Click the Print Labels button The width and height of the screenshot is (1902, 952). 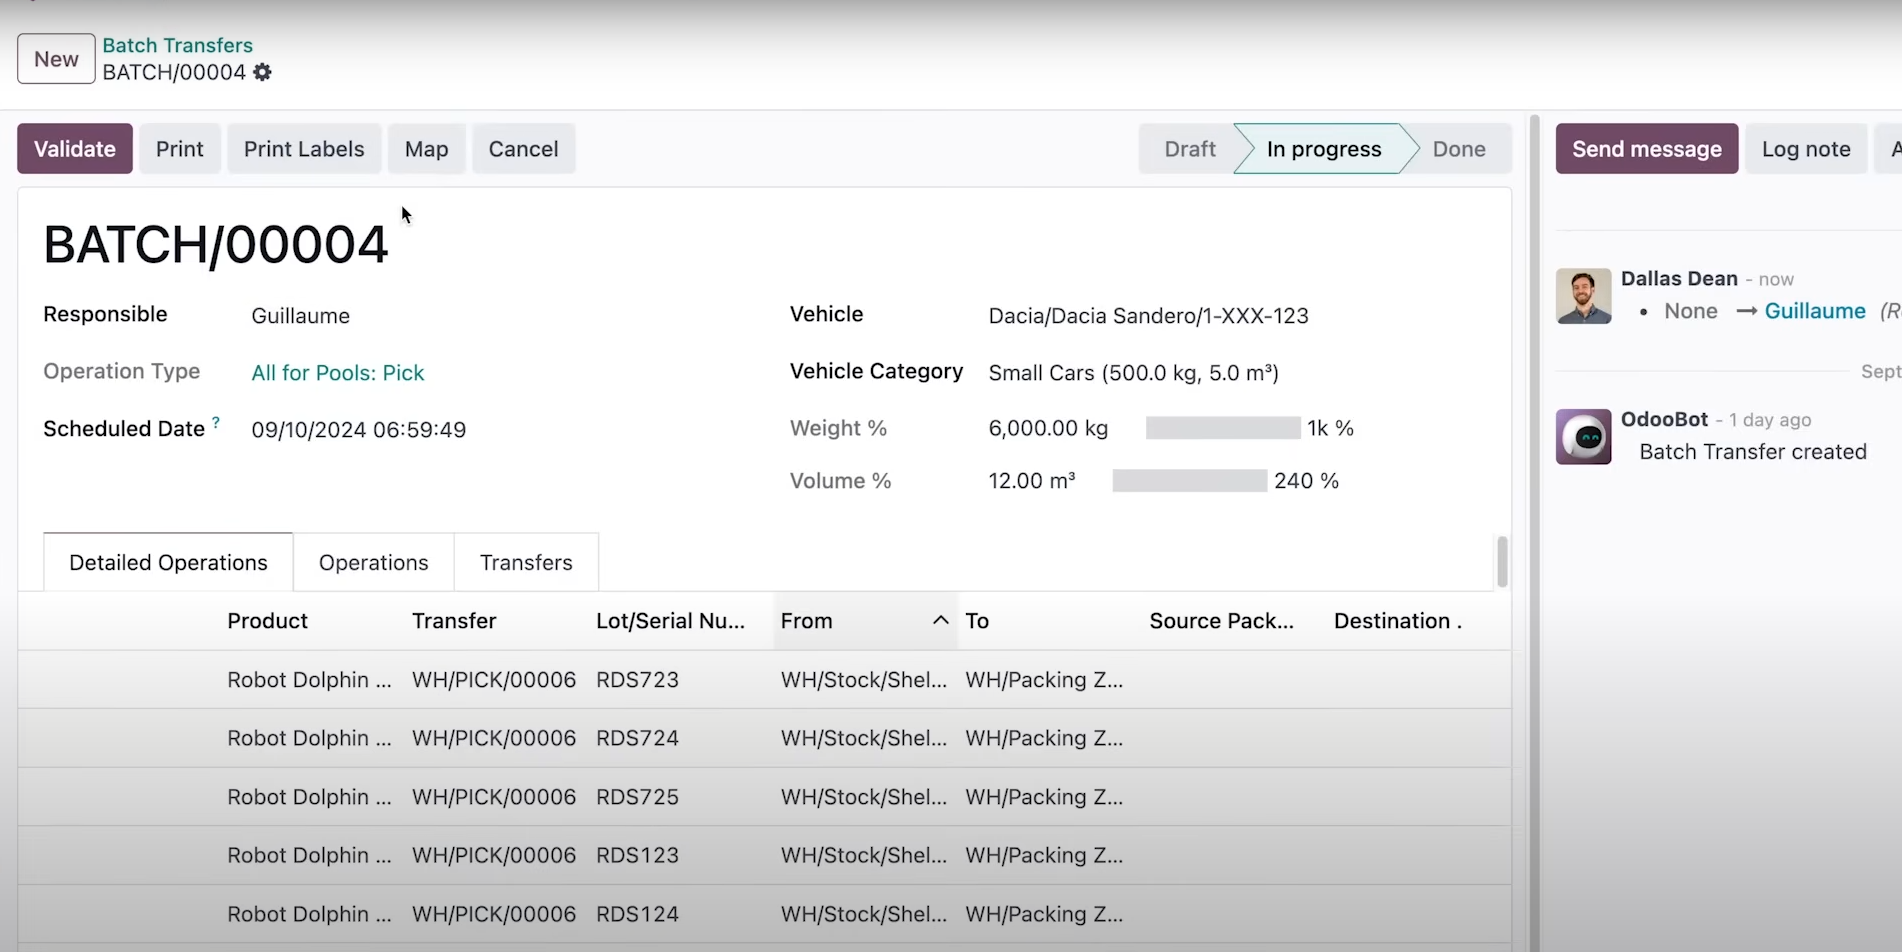(x=304, y=149)
